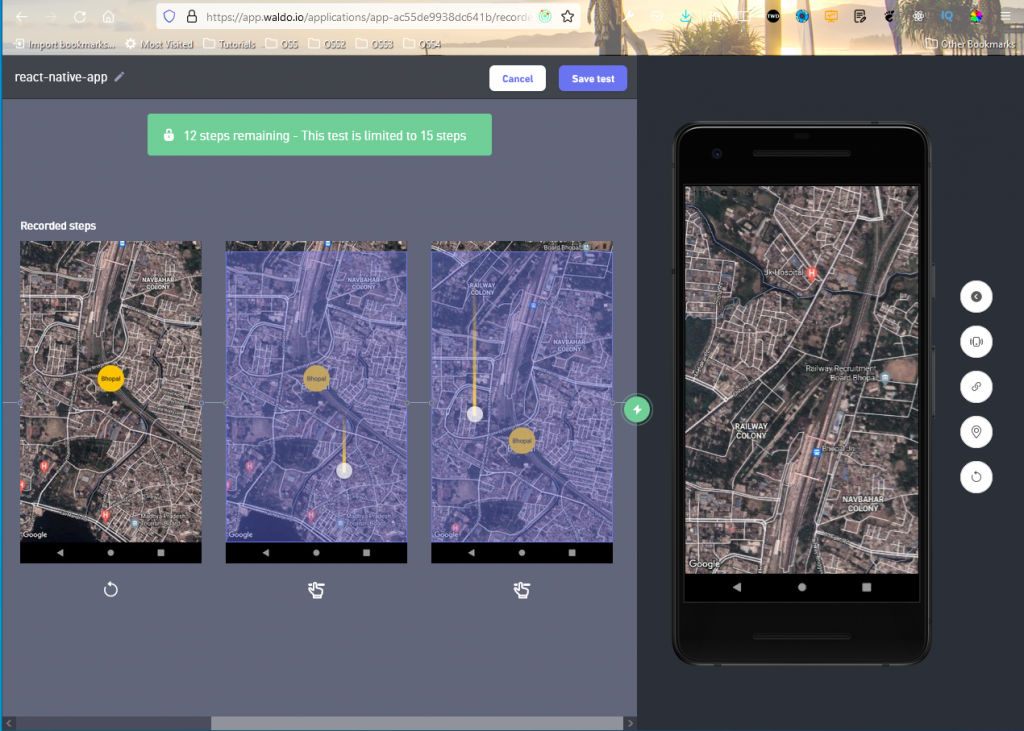1024x731 pixels.
Task: Reload the page with the browser refresh icon
Action: tap(80, 17)
